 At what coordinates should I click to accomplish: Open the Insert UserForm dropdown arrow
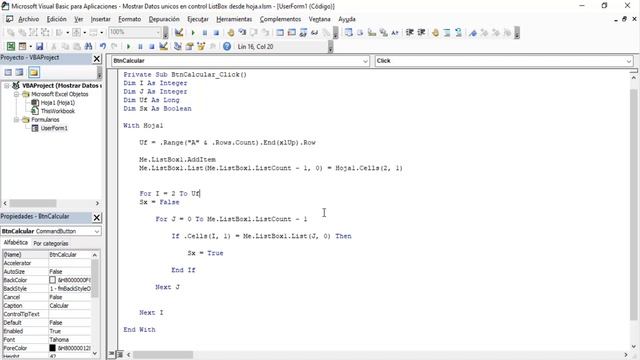click(30, 47)
